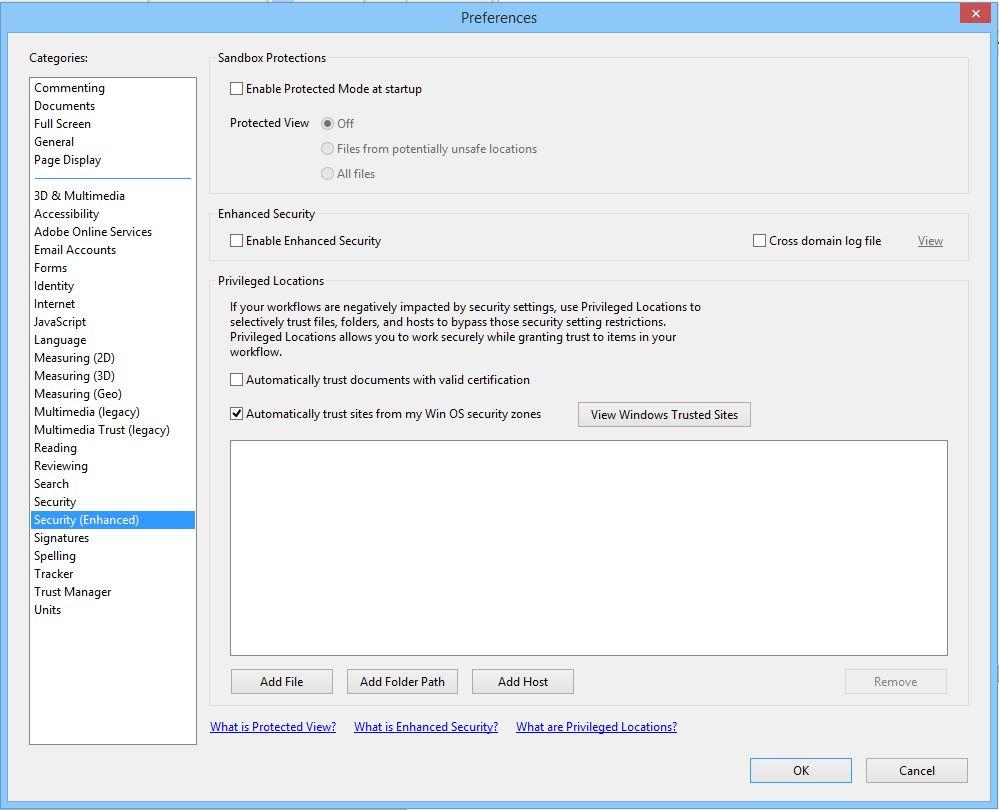Open JavaScript category
Screen dimensions: 999x810
coord(113,322)
